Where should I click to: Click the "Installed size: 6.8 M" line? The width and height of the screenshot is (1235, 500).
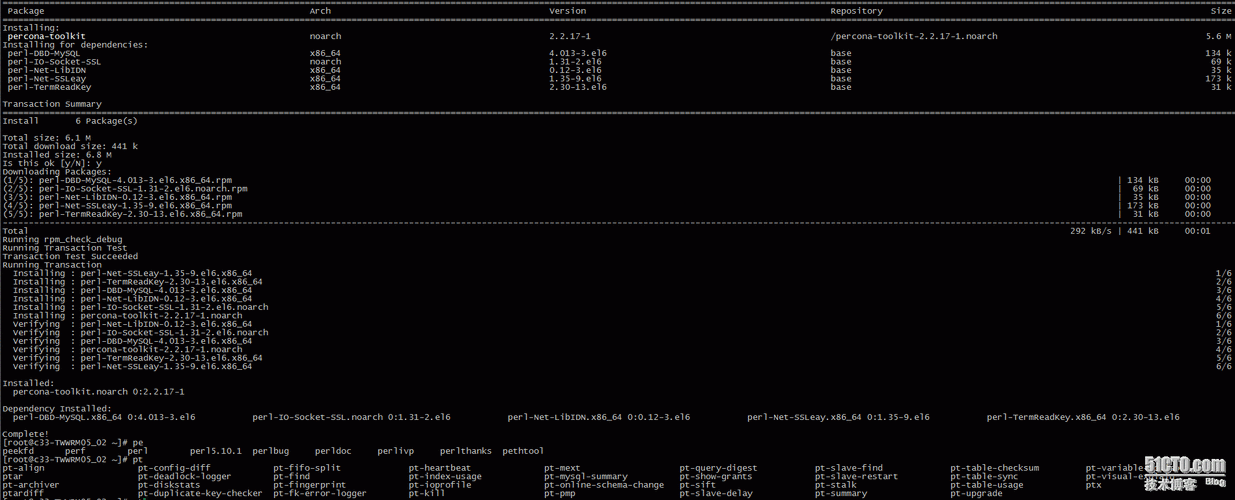57,155
